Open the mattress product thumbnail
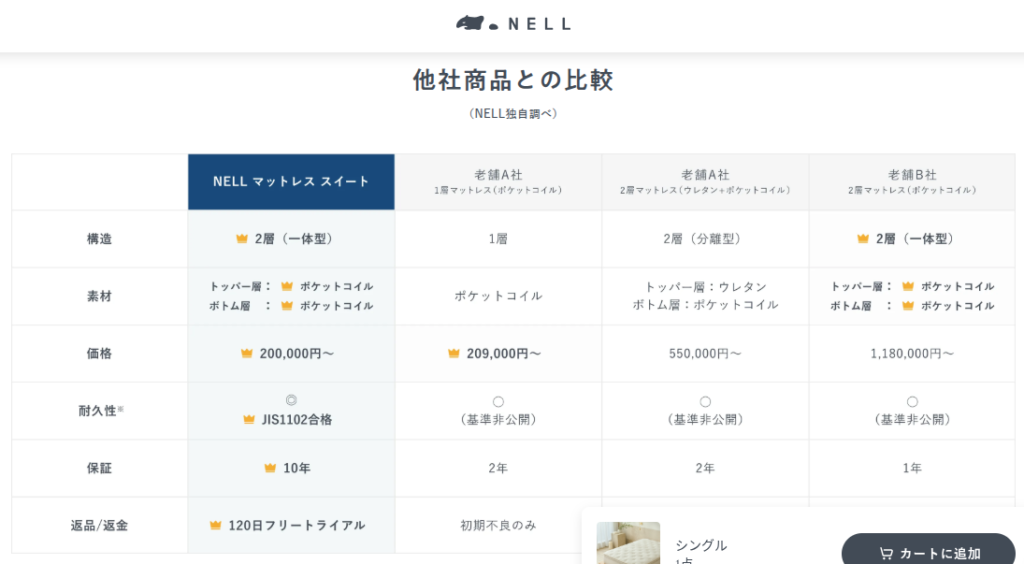This screenshot has width=1024, height=564. (x=628, y=543)
